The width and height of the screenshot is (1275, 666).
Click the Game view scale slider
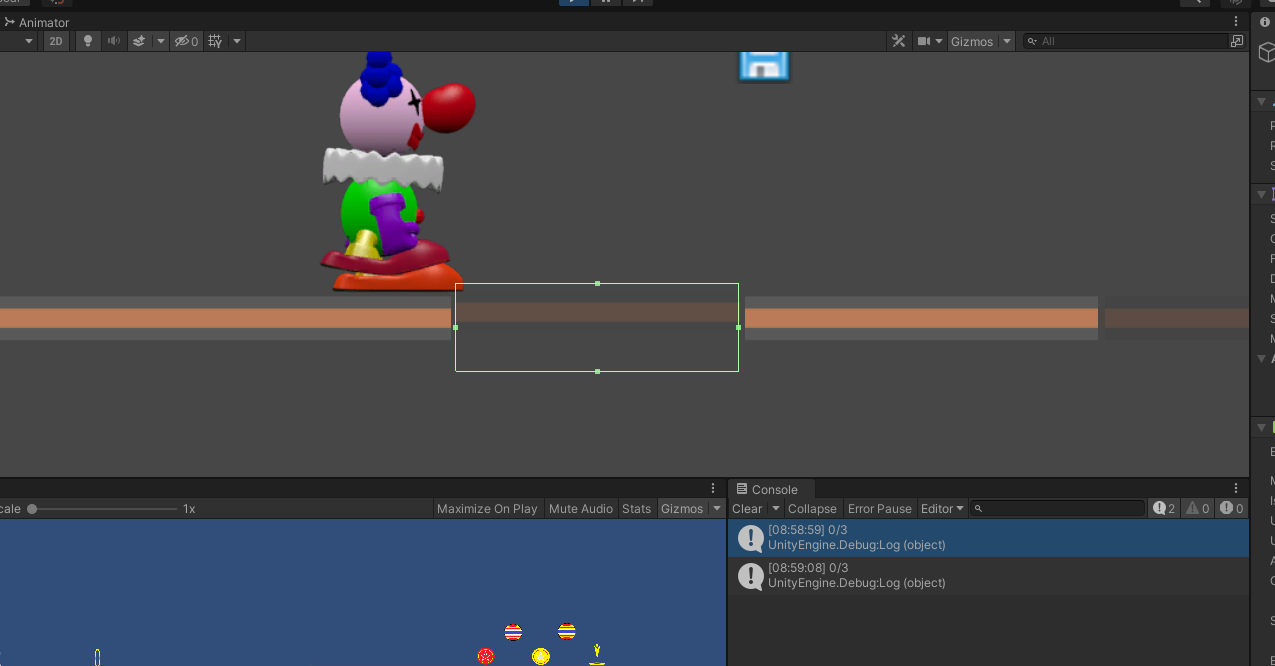click(x=103, y=509)
